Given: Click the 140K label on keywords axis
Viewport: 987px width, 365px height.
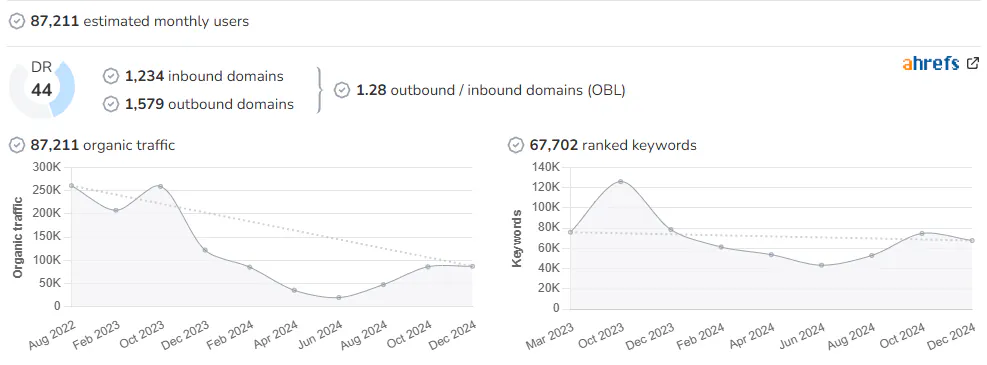Looking at the screenshot, I should pyautogui.click(x=546, y=167).
